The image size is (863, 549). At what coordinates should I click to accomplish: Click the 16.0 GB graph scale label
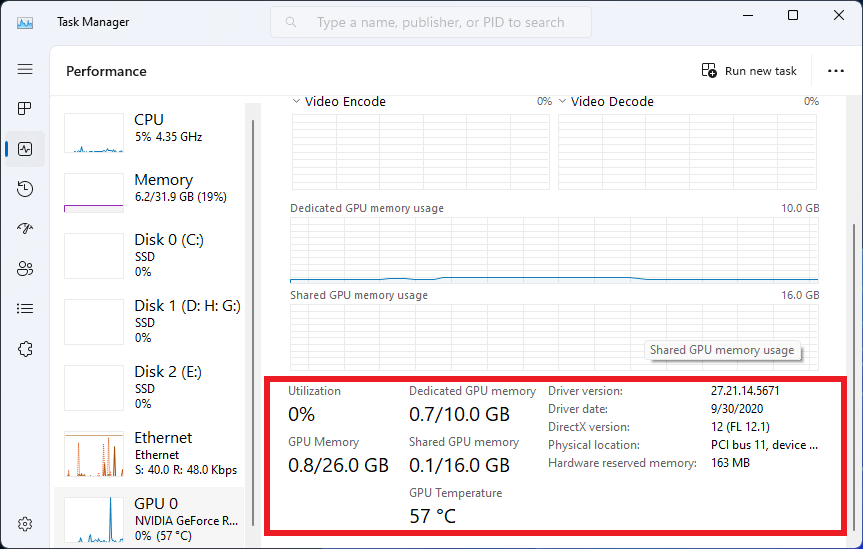pyautogui.click(x=800, y=295)
